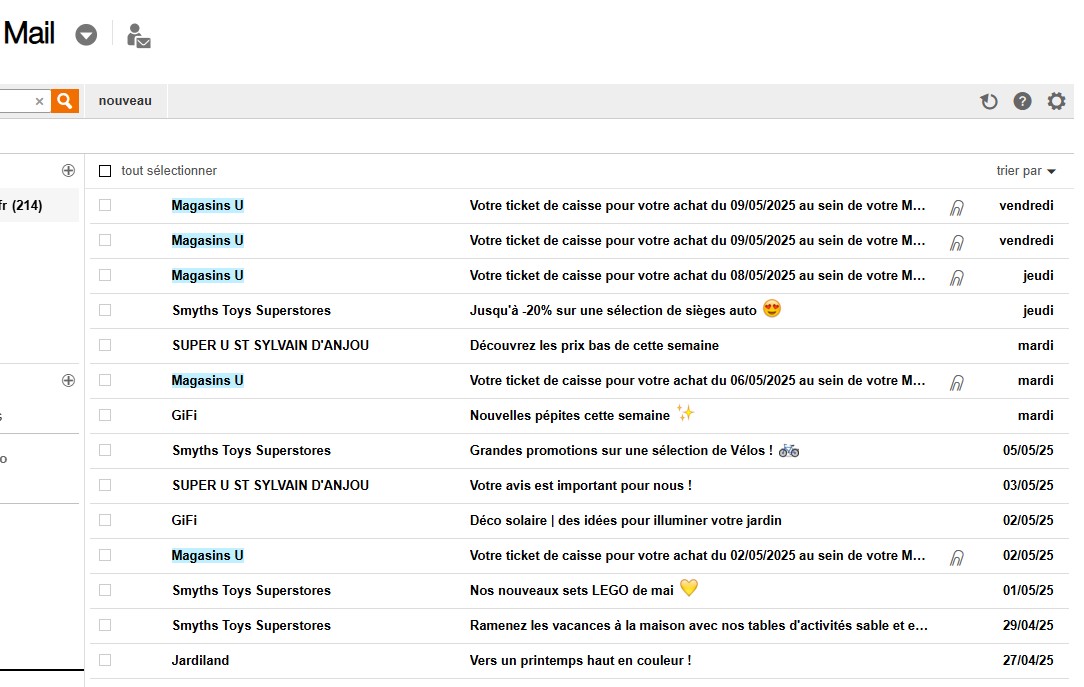
Task: Open Nos nouveaux sets LEGO de mai email
Action: point(572,590)
